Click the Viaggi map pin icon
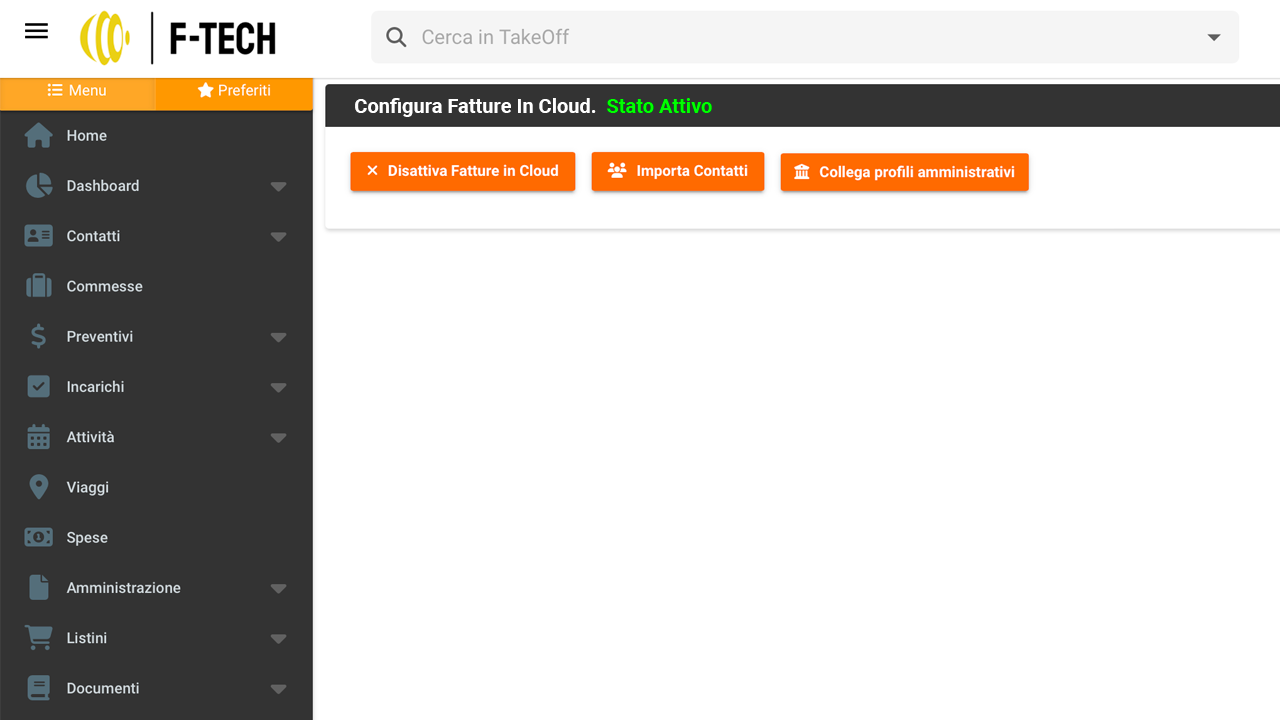Screen dimensions: 1280x720 [x=39, y=487]
